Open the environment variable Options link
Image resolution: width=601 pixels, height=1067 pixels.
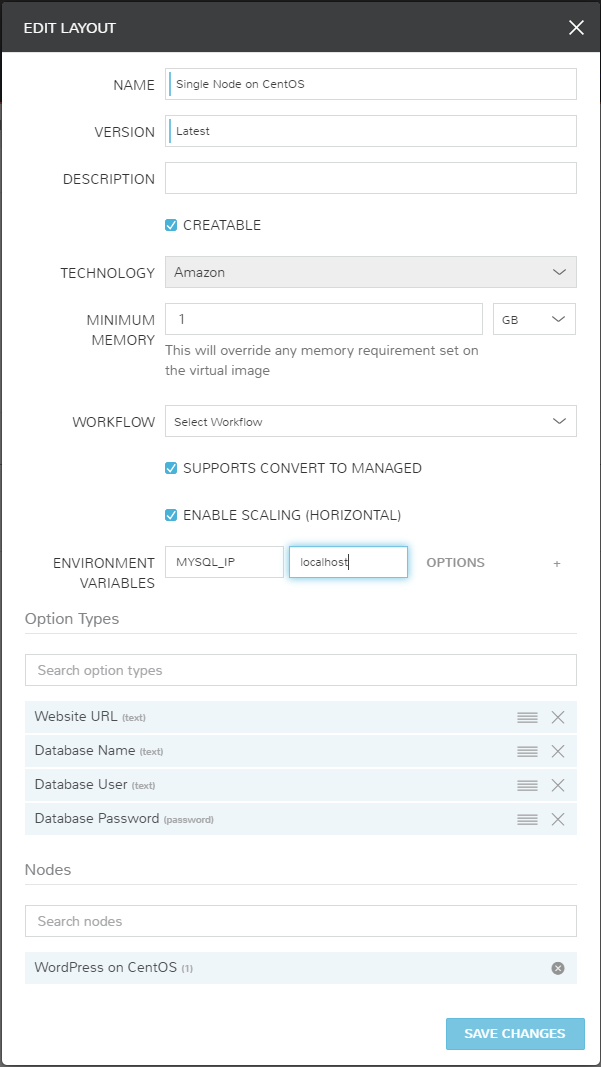click(x=455, y=563)
